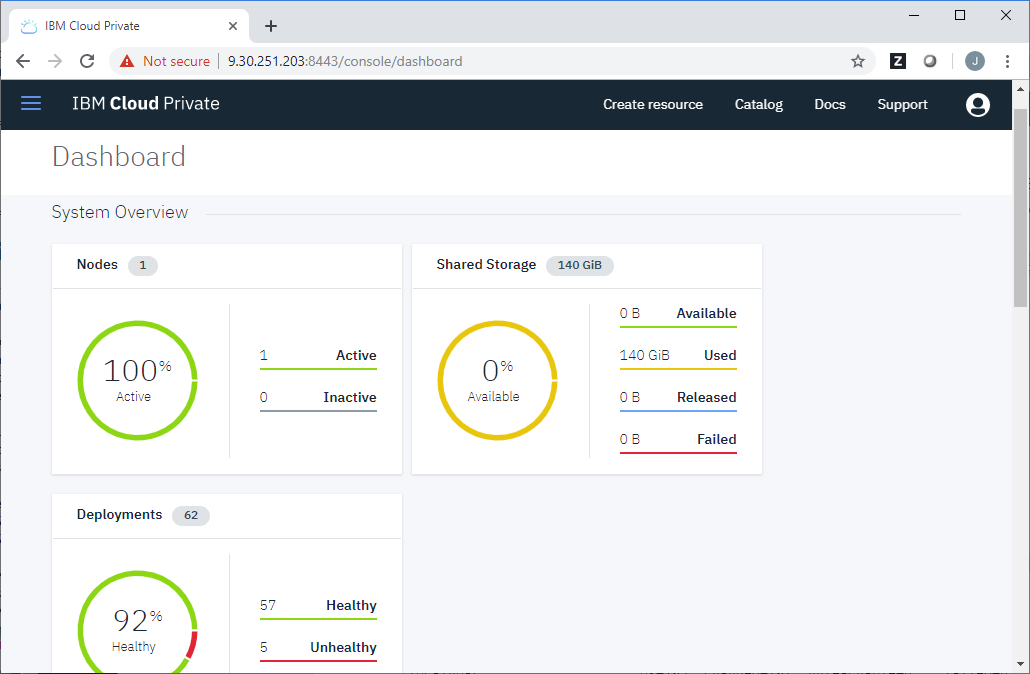Open the Support menu
This screenshot has height=674, width=1030.
point(902,104)
